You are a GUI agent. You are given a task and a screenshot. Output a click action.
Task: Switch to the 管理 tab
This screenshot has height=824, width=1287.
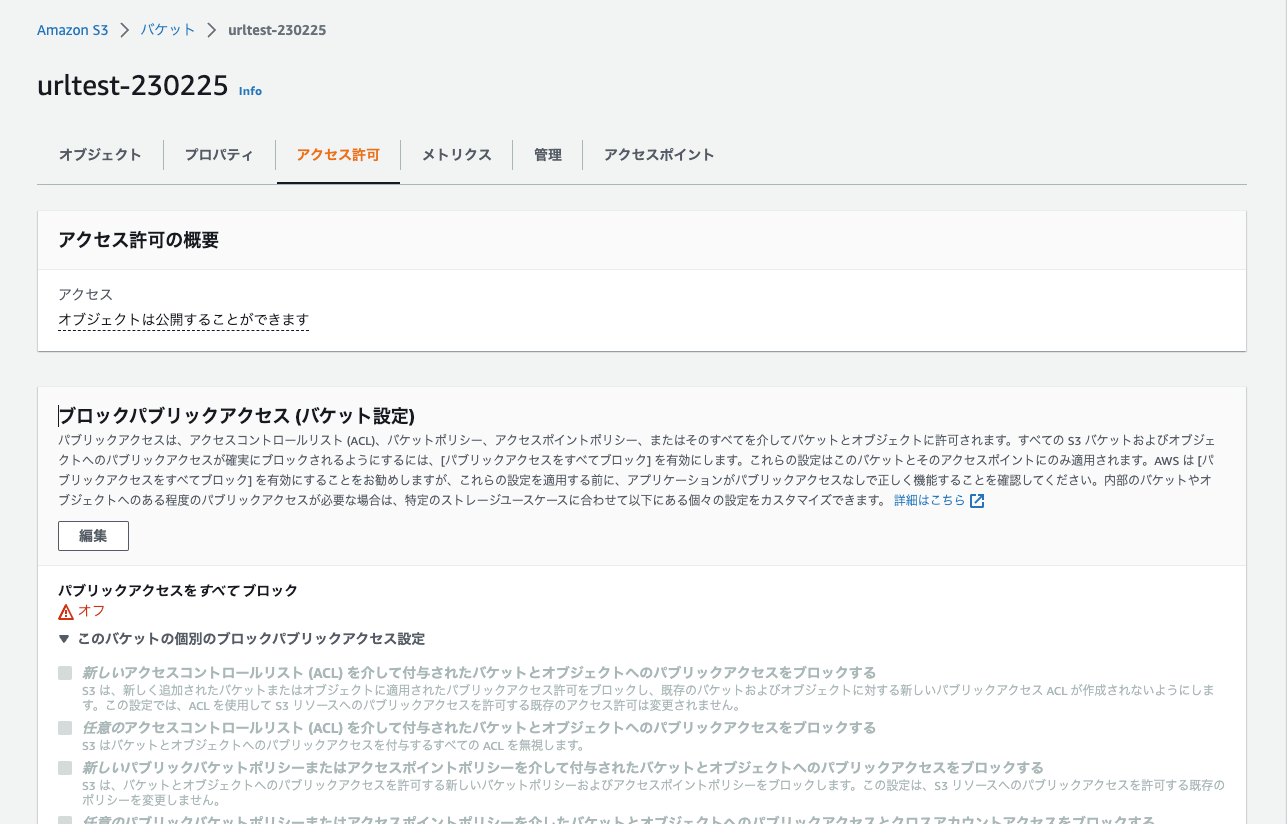click(x=548, y=155)
